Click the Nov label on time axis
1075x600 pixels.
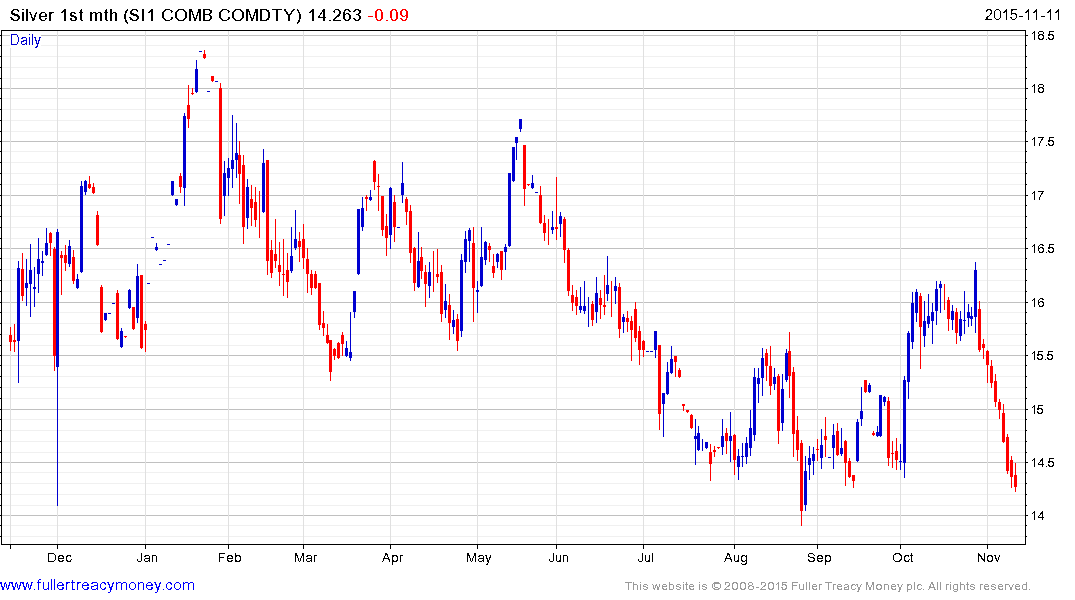pyautogui.click(x=989, y=557)
